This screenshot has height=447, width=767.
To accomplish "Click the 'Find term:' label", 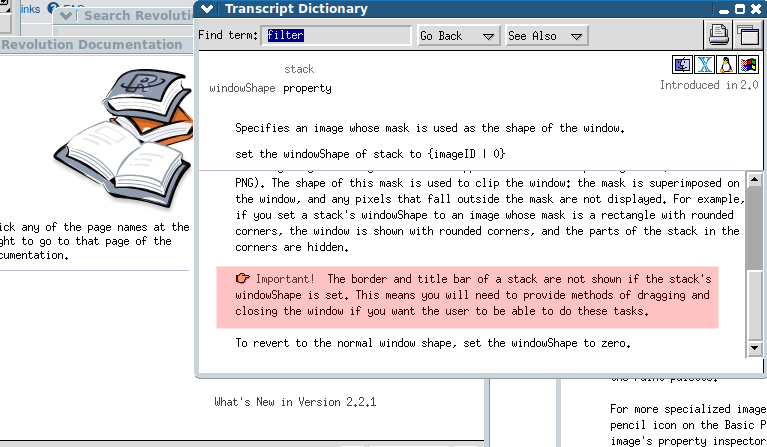I will (228, 35).
